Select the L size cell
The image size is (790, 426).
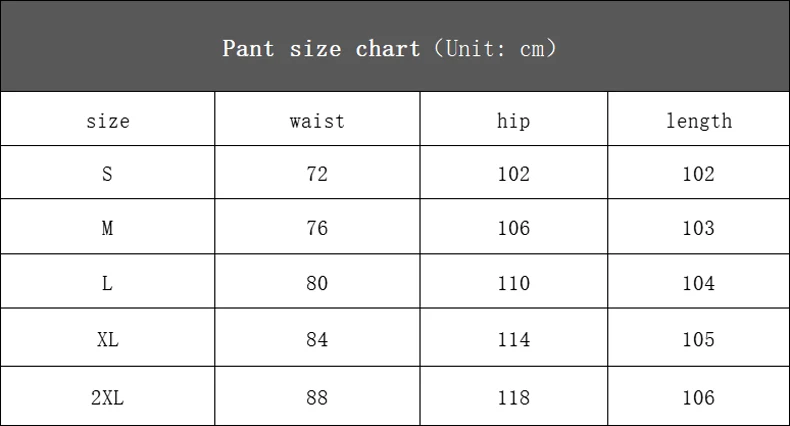click(108, 283)
